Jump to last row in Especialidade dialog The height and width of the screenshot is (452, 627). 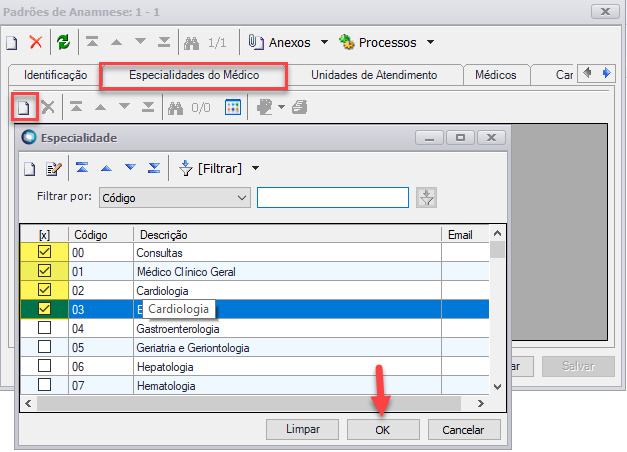pos(154,168)
